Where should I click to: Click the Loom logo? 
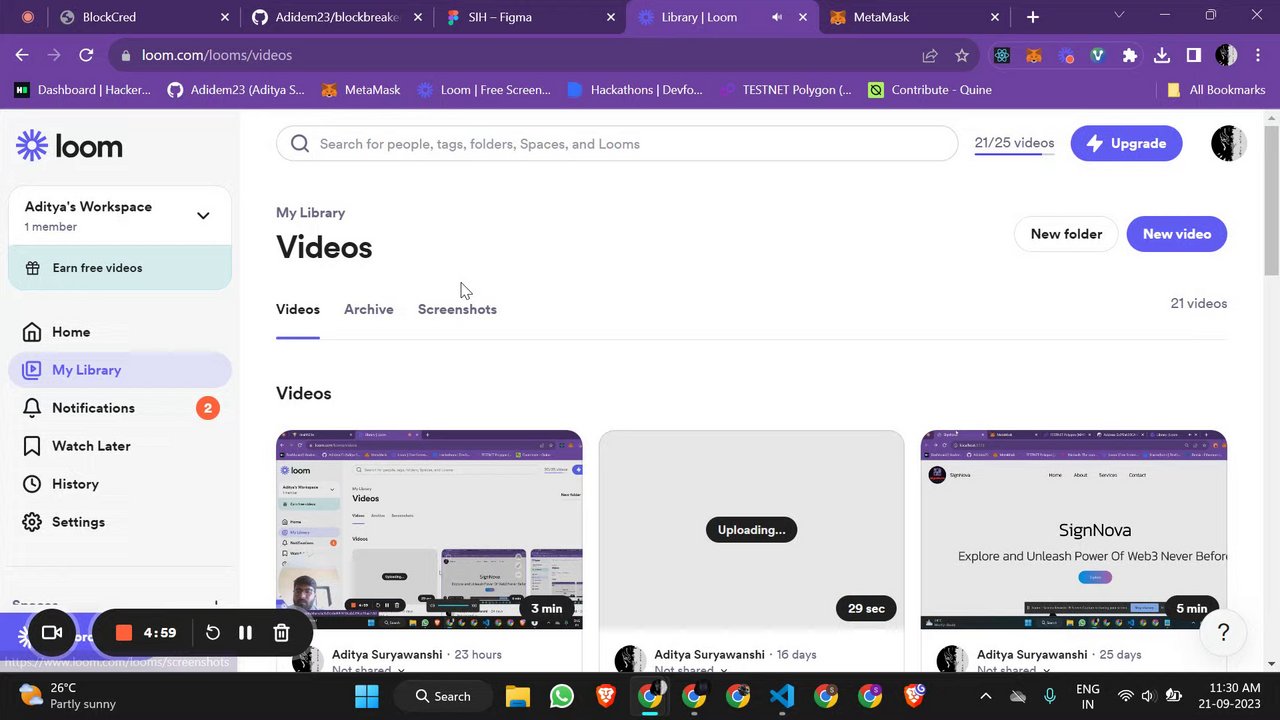[69, 146]
